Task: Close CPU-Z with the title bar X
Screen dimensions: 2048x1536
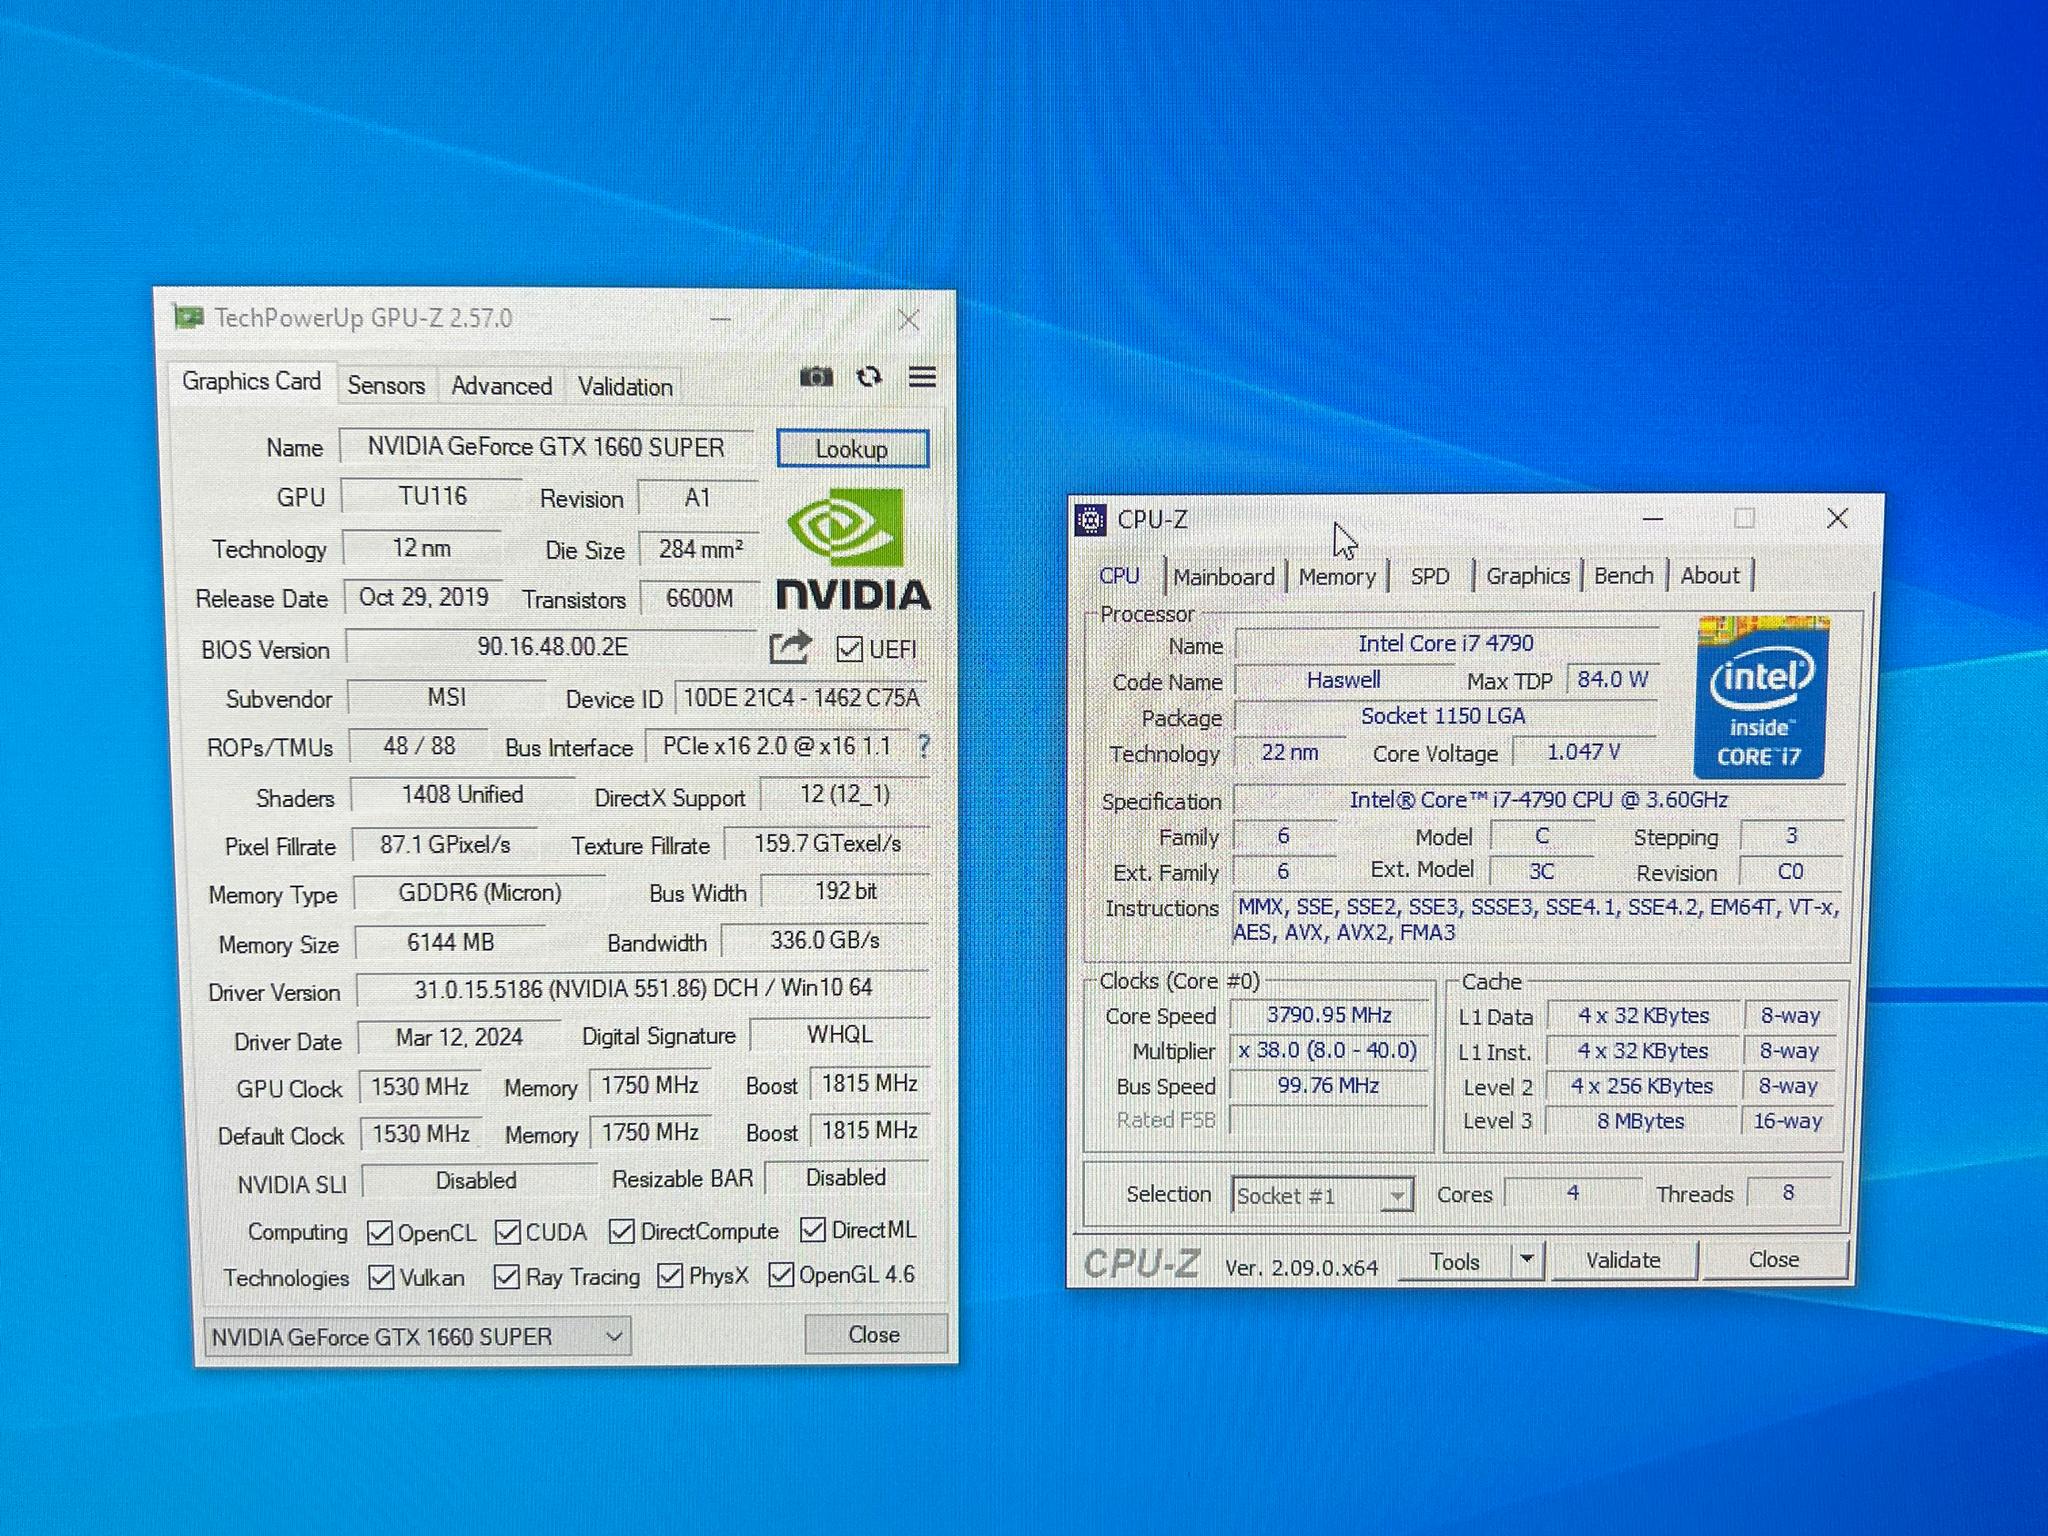Action: coord(1837,518)
